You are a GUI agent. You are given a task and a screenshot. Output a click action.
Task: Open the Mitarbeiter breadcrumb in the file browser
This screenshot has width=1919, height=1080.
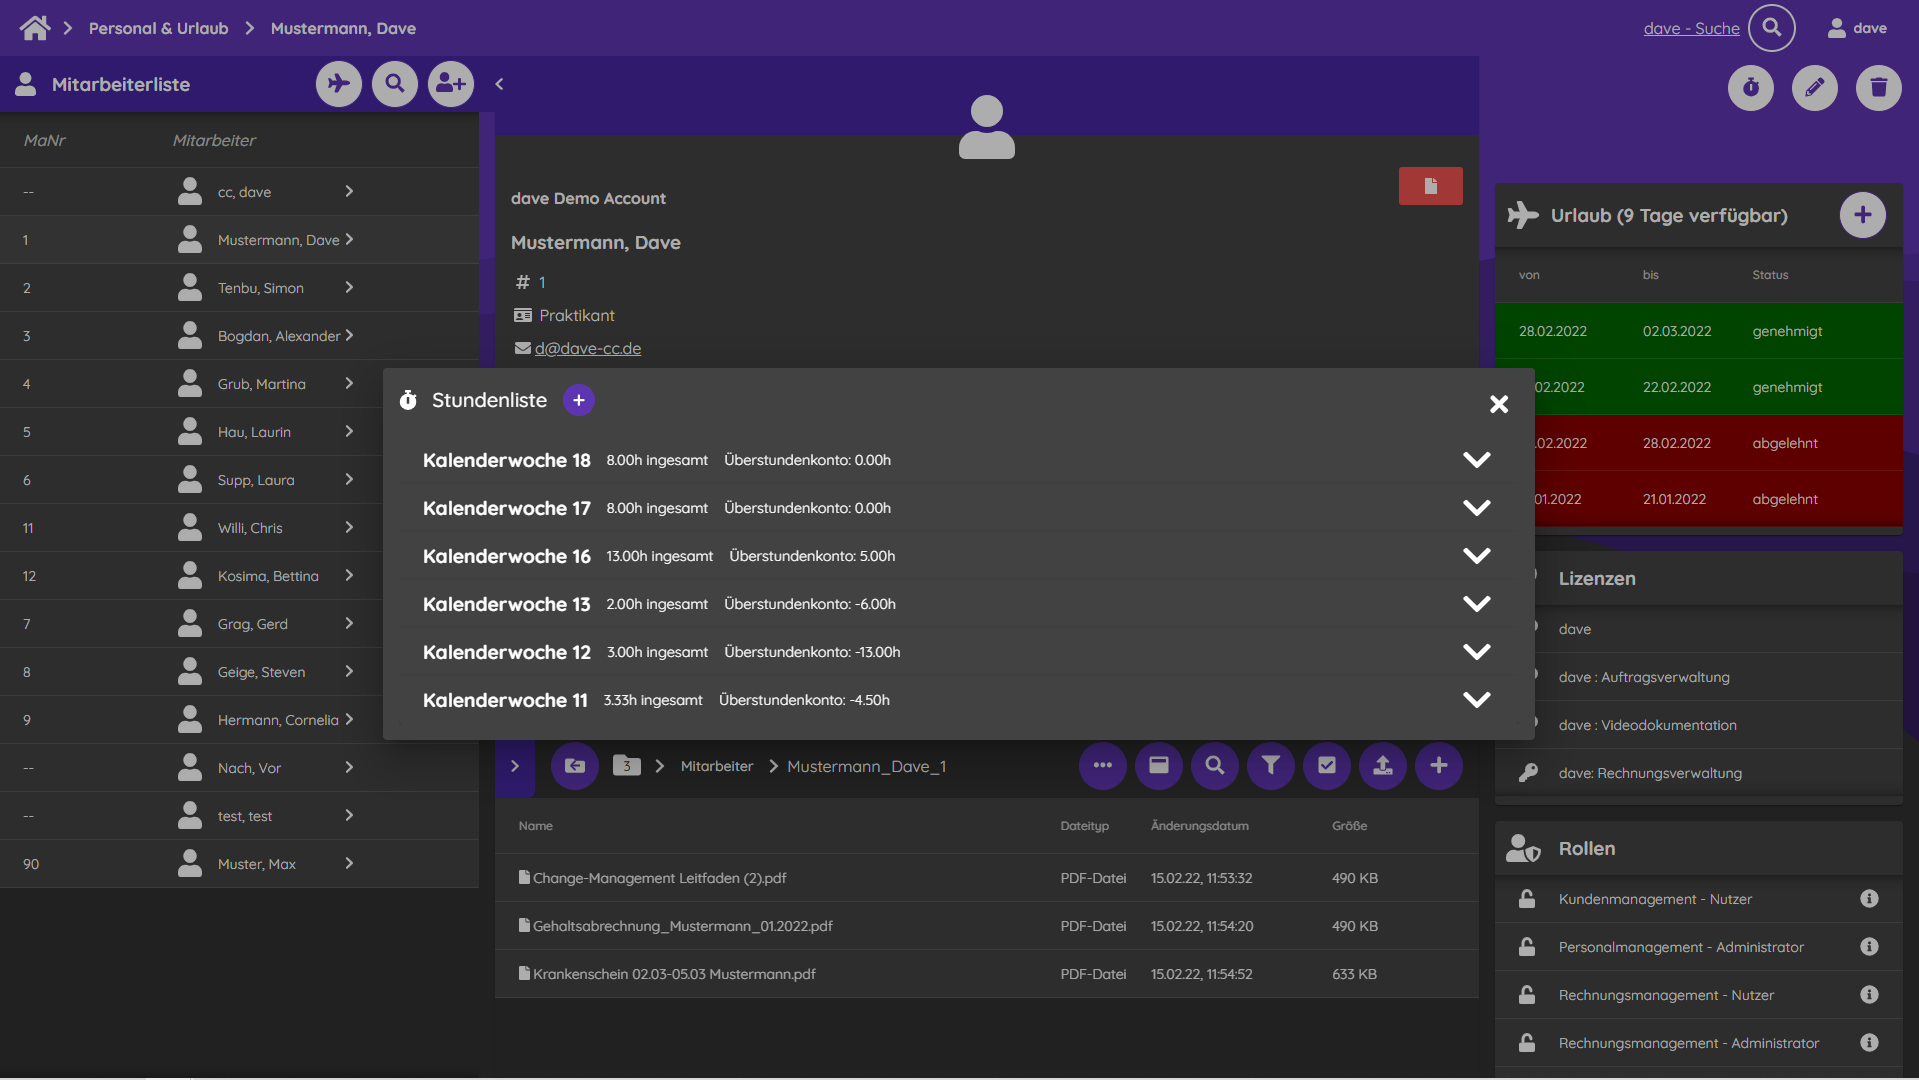click(x=716, y=766)
